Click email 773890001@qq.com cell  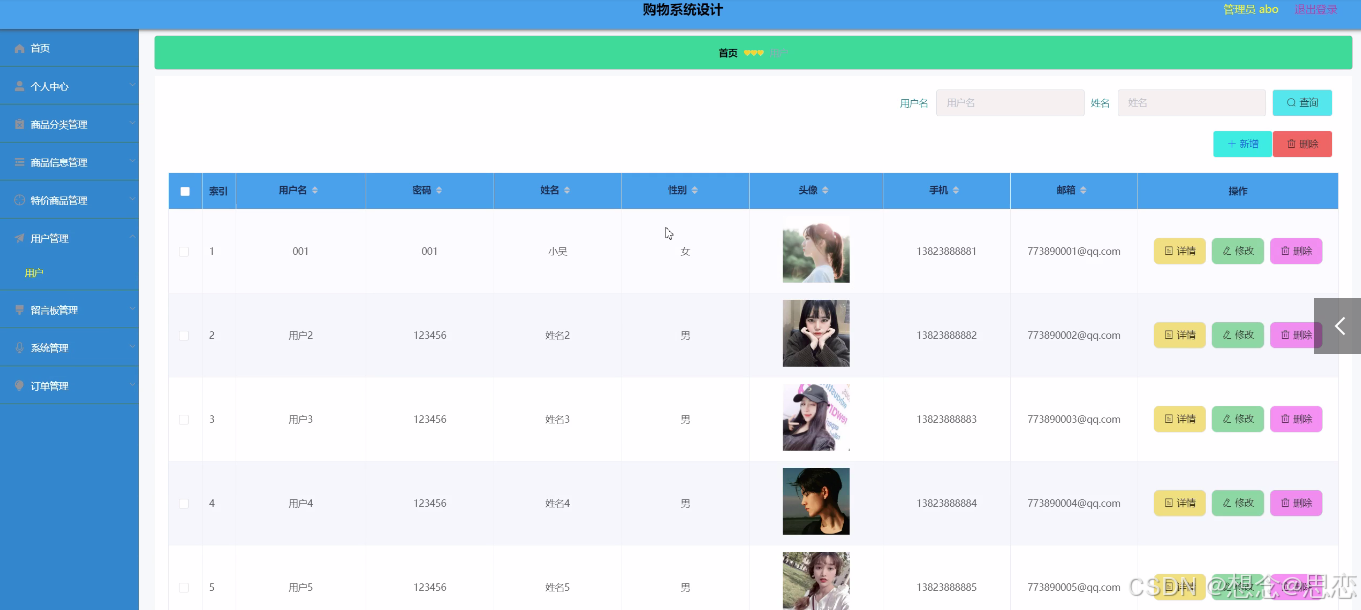tap(1074, 252)
